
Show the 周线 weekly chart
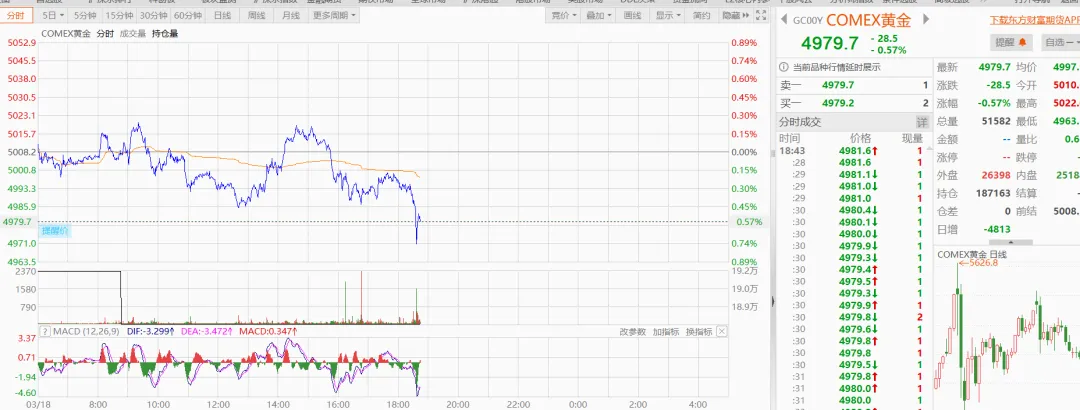(256, 15)
